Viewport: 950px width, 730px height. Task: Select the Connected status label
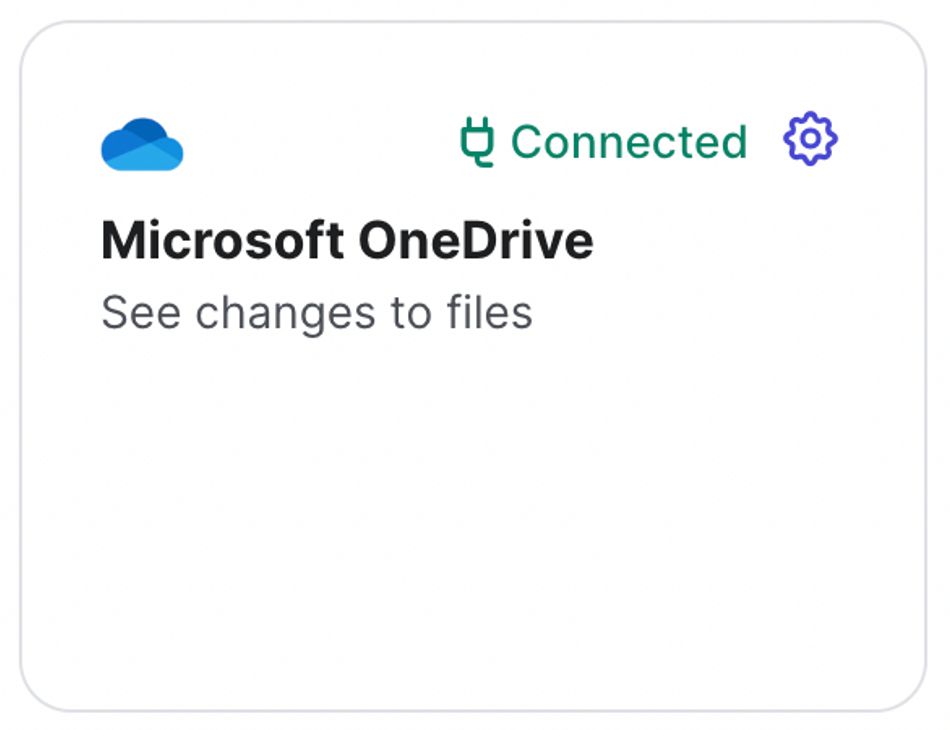coord(628,142)
